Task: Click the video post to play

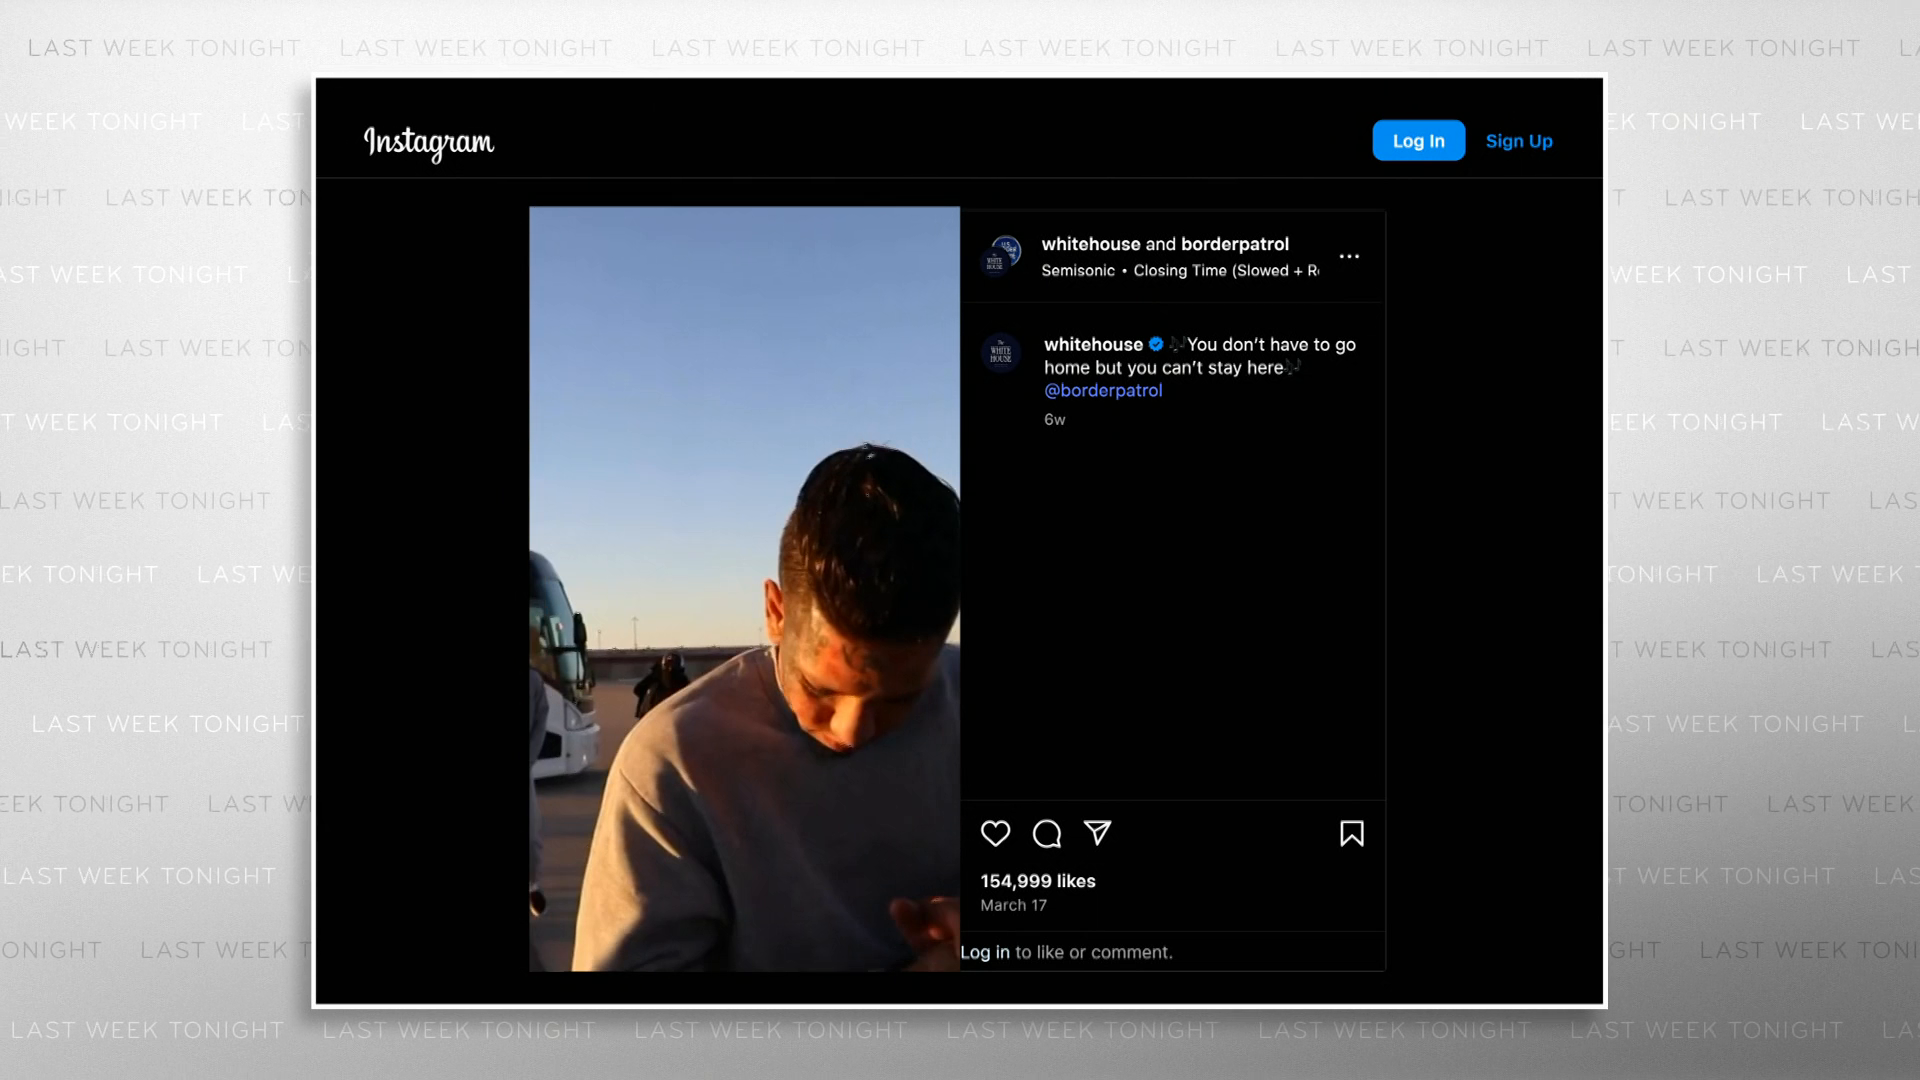Action: click(x=744, y=588)
